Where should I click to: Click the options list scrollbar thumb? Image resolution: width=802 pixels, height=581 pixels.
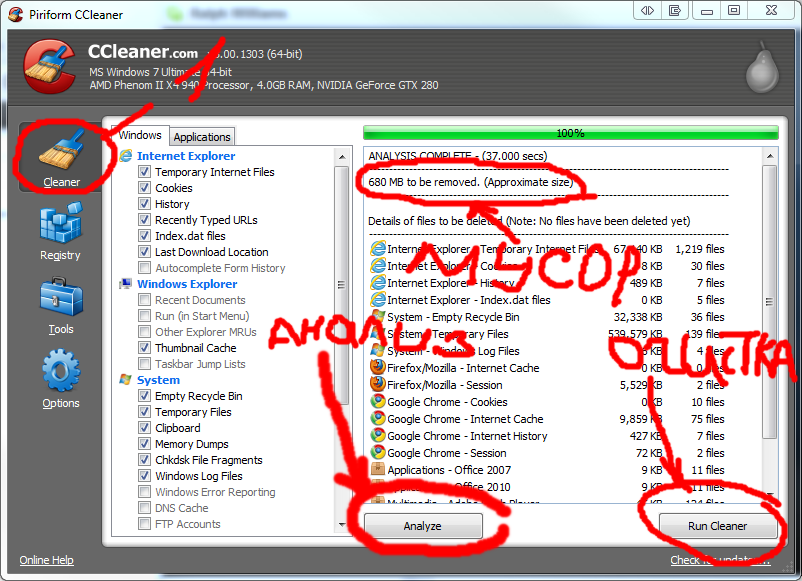click(x=341, y=284)
